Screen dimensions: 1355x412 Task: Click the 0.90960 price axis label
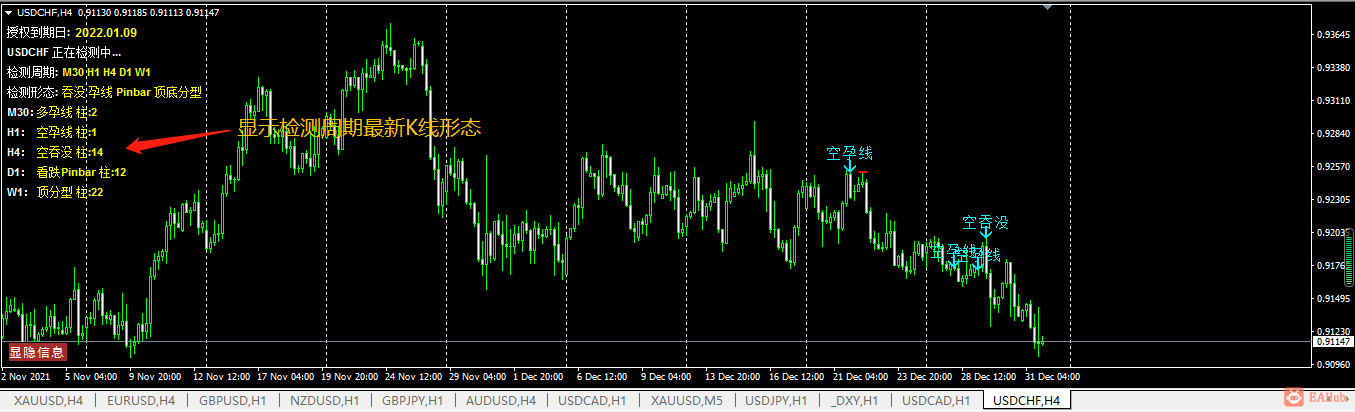pos(1334,365)
